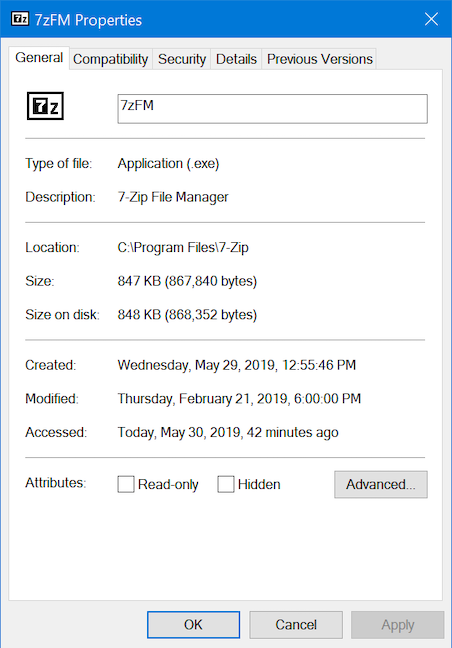
Task: Click the 'Location:' label
Action: tap(52, 248)
